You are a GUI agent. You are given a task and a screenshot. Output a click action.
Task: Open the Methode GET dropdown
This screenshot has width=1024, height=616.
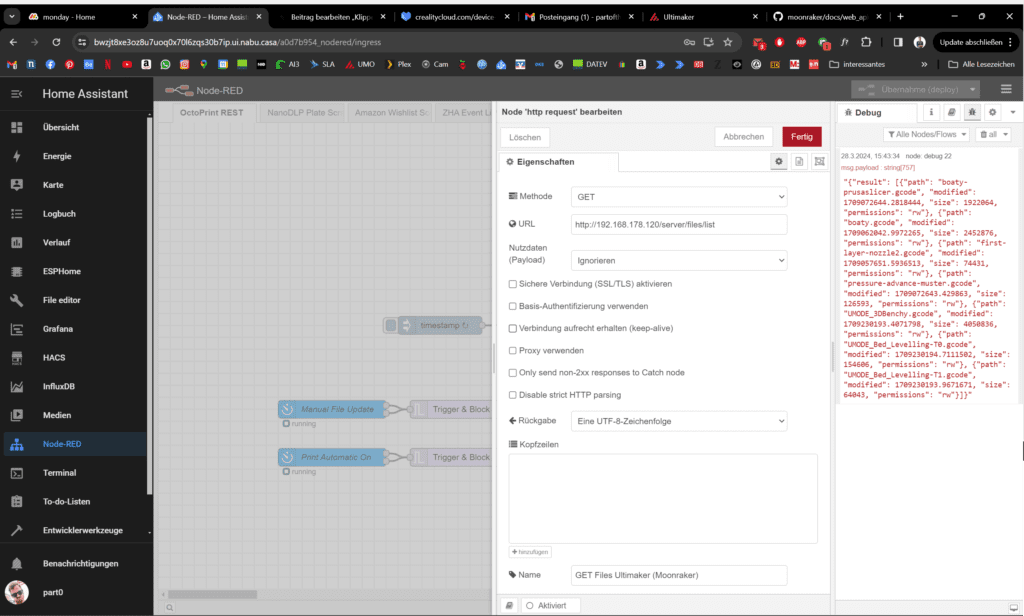click(x=679, y=197)
